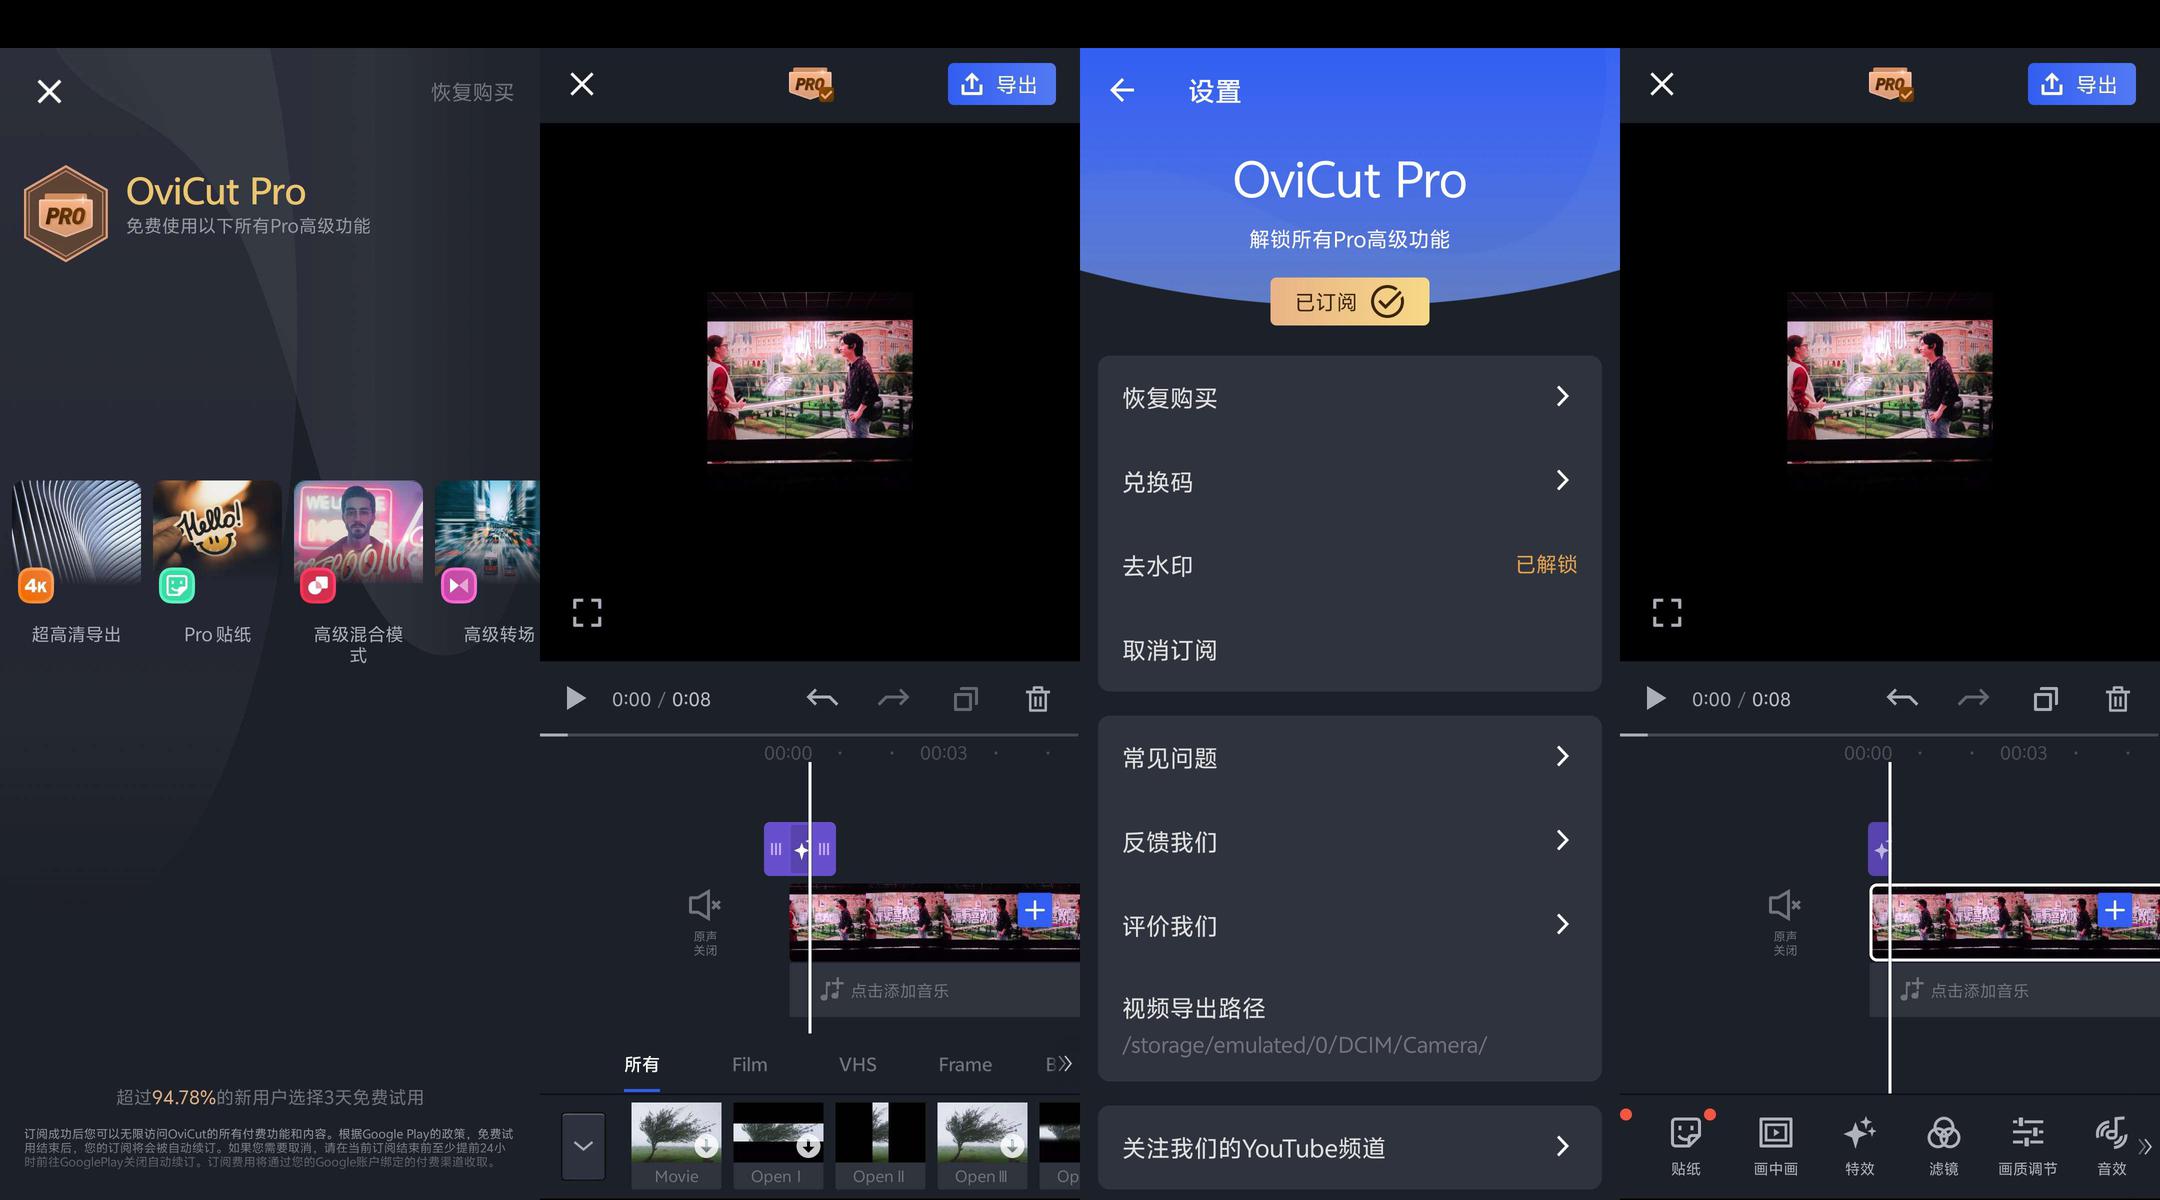The height and width of the screenshot is (1200, 2160).
Task: Choose the Open II effect thumbnail
Action: point(880,1146)
